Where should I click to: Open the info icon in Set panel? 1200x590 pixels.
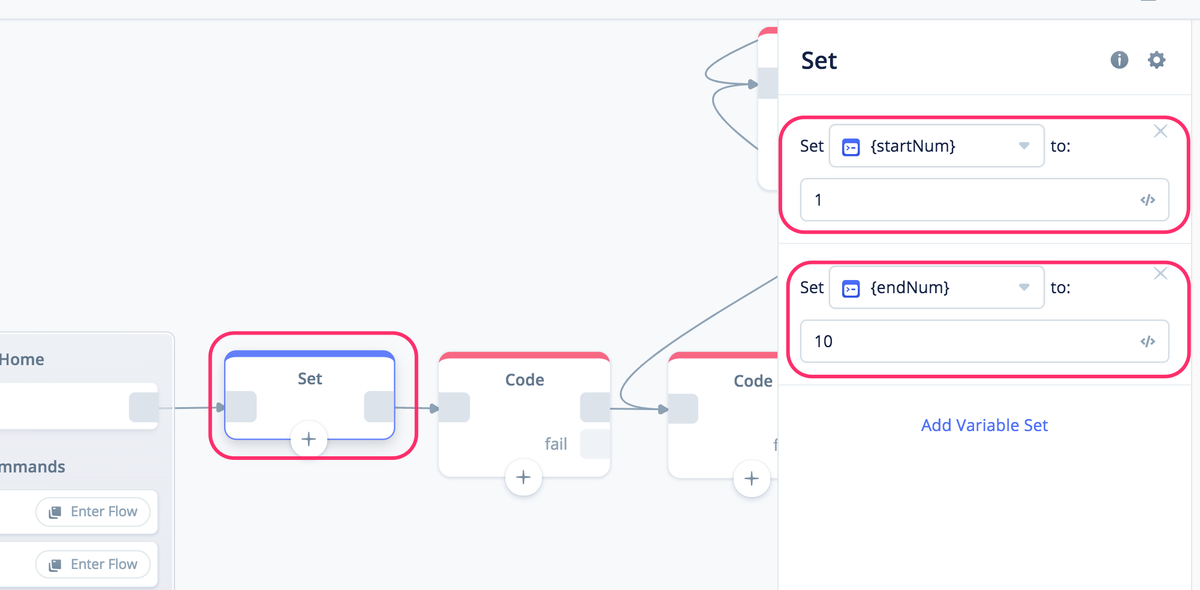pos(1119,60)
